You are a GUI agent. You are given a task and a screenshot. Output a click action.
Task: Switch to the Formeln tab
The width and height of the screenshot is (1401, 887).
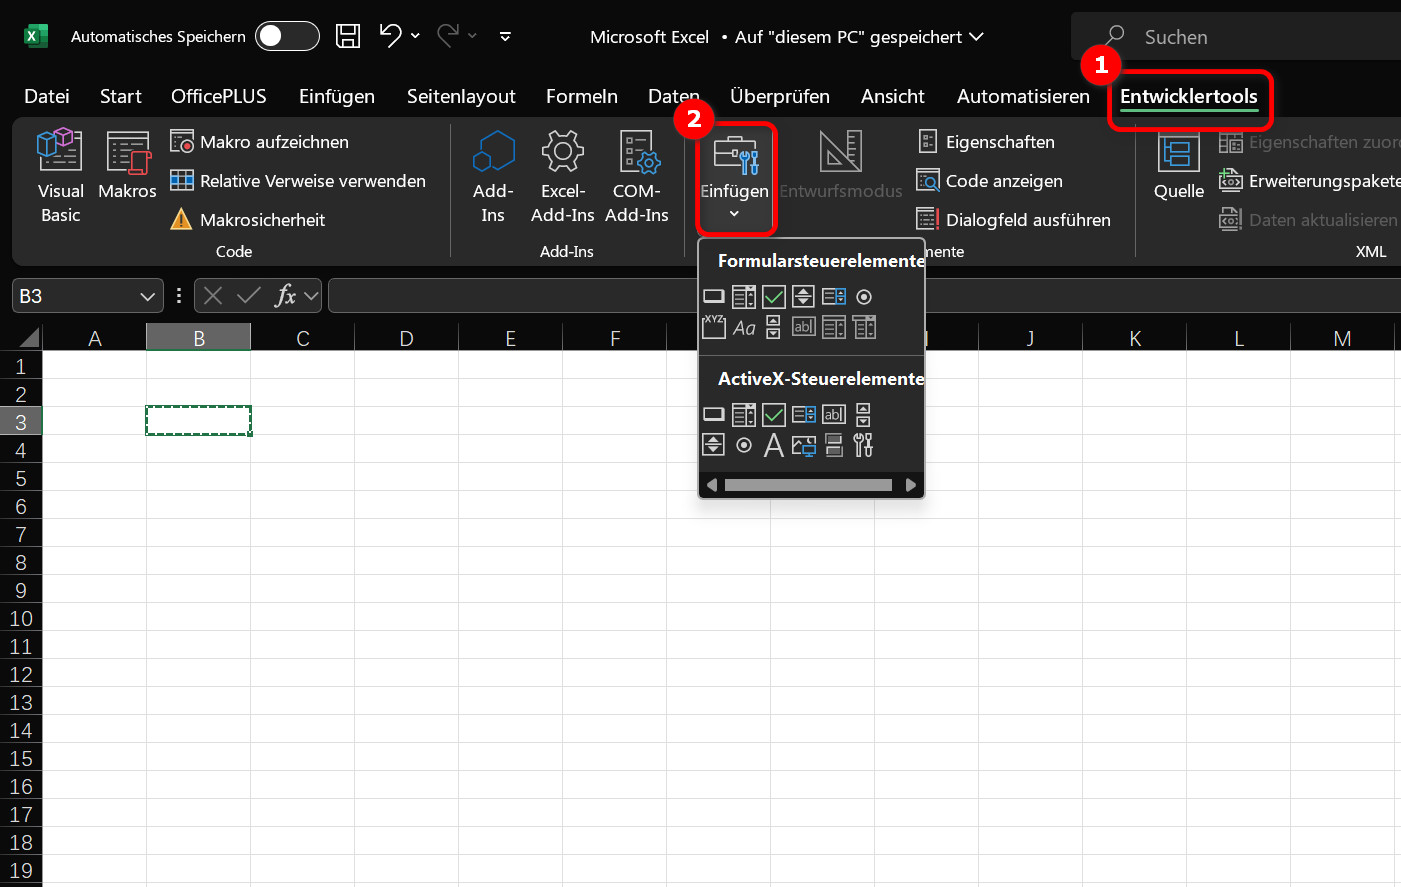pos(581,96)
